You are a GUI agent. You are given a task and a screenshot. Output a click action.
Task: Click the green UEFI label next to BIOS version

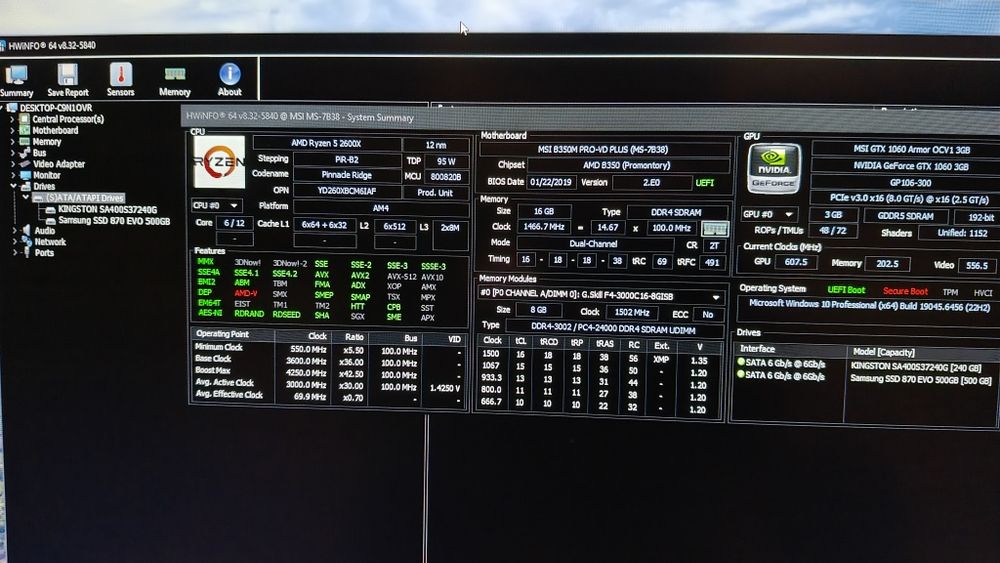click(x=705, y=183)
